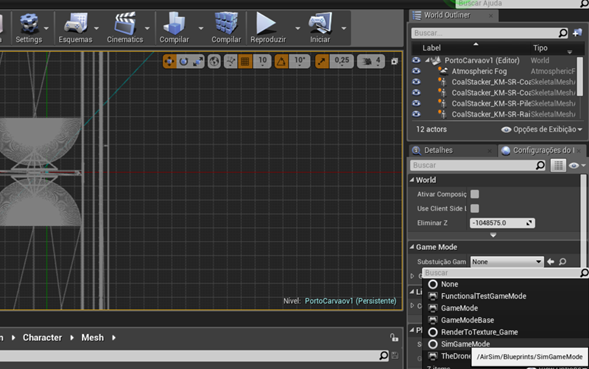Switch world/local coordinate system globe icon
Screen dimensions: 589x369
tap(214, 61)
